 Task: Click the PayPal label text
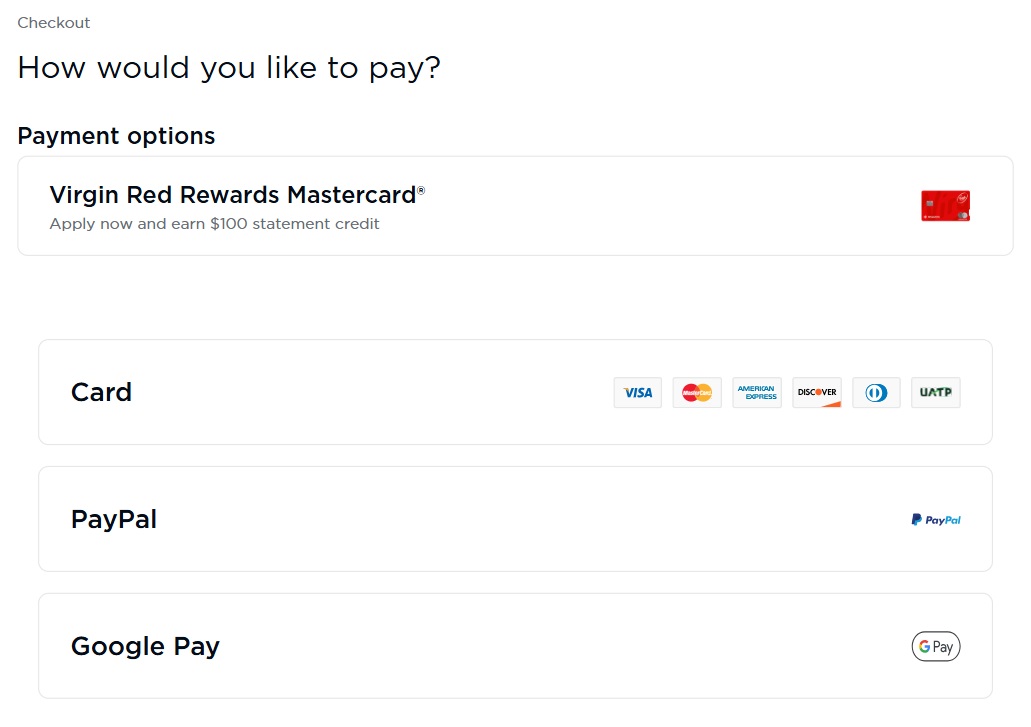click(114, 519)
